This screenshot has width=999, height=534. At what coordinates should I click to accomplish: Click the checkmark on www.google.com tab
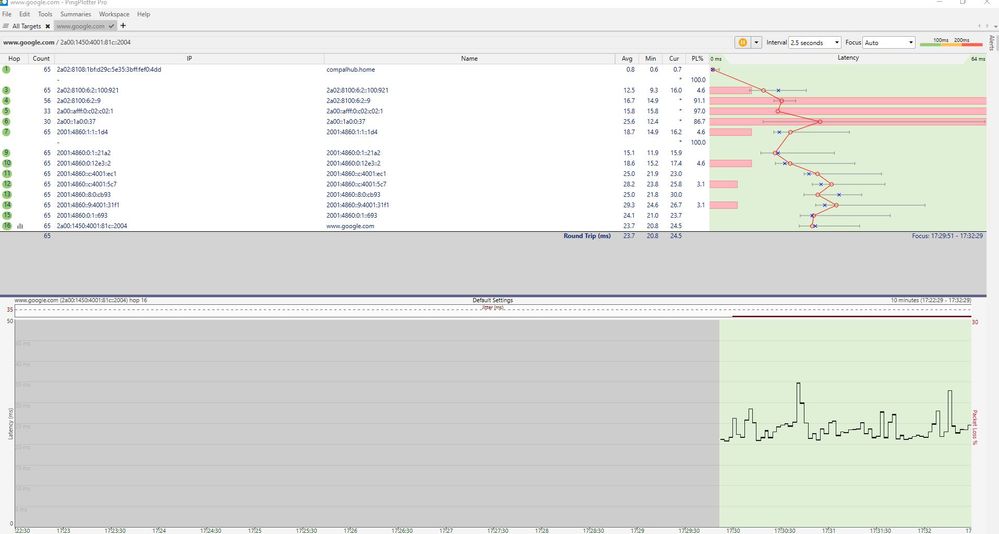[x=111, y=26]
